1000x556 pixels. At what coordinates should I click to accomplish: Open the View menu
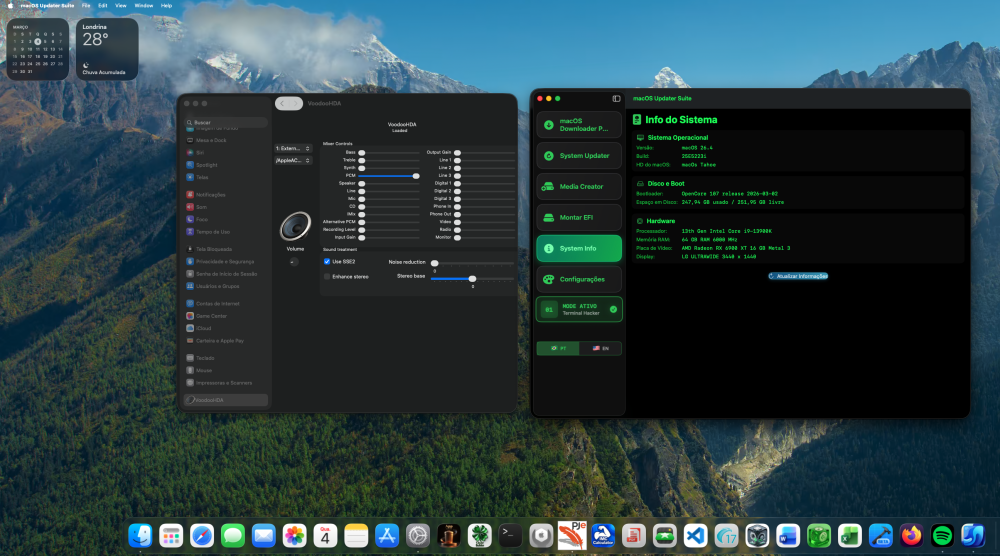click(121, 5)
